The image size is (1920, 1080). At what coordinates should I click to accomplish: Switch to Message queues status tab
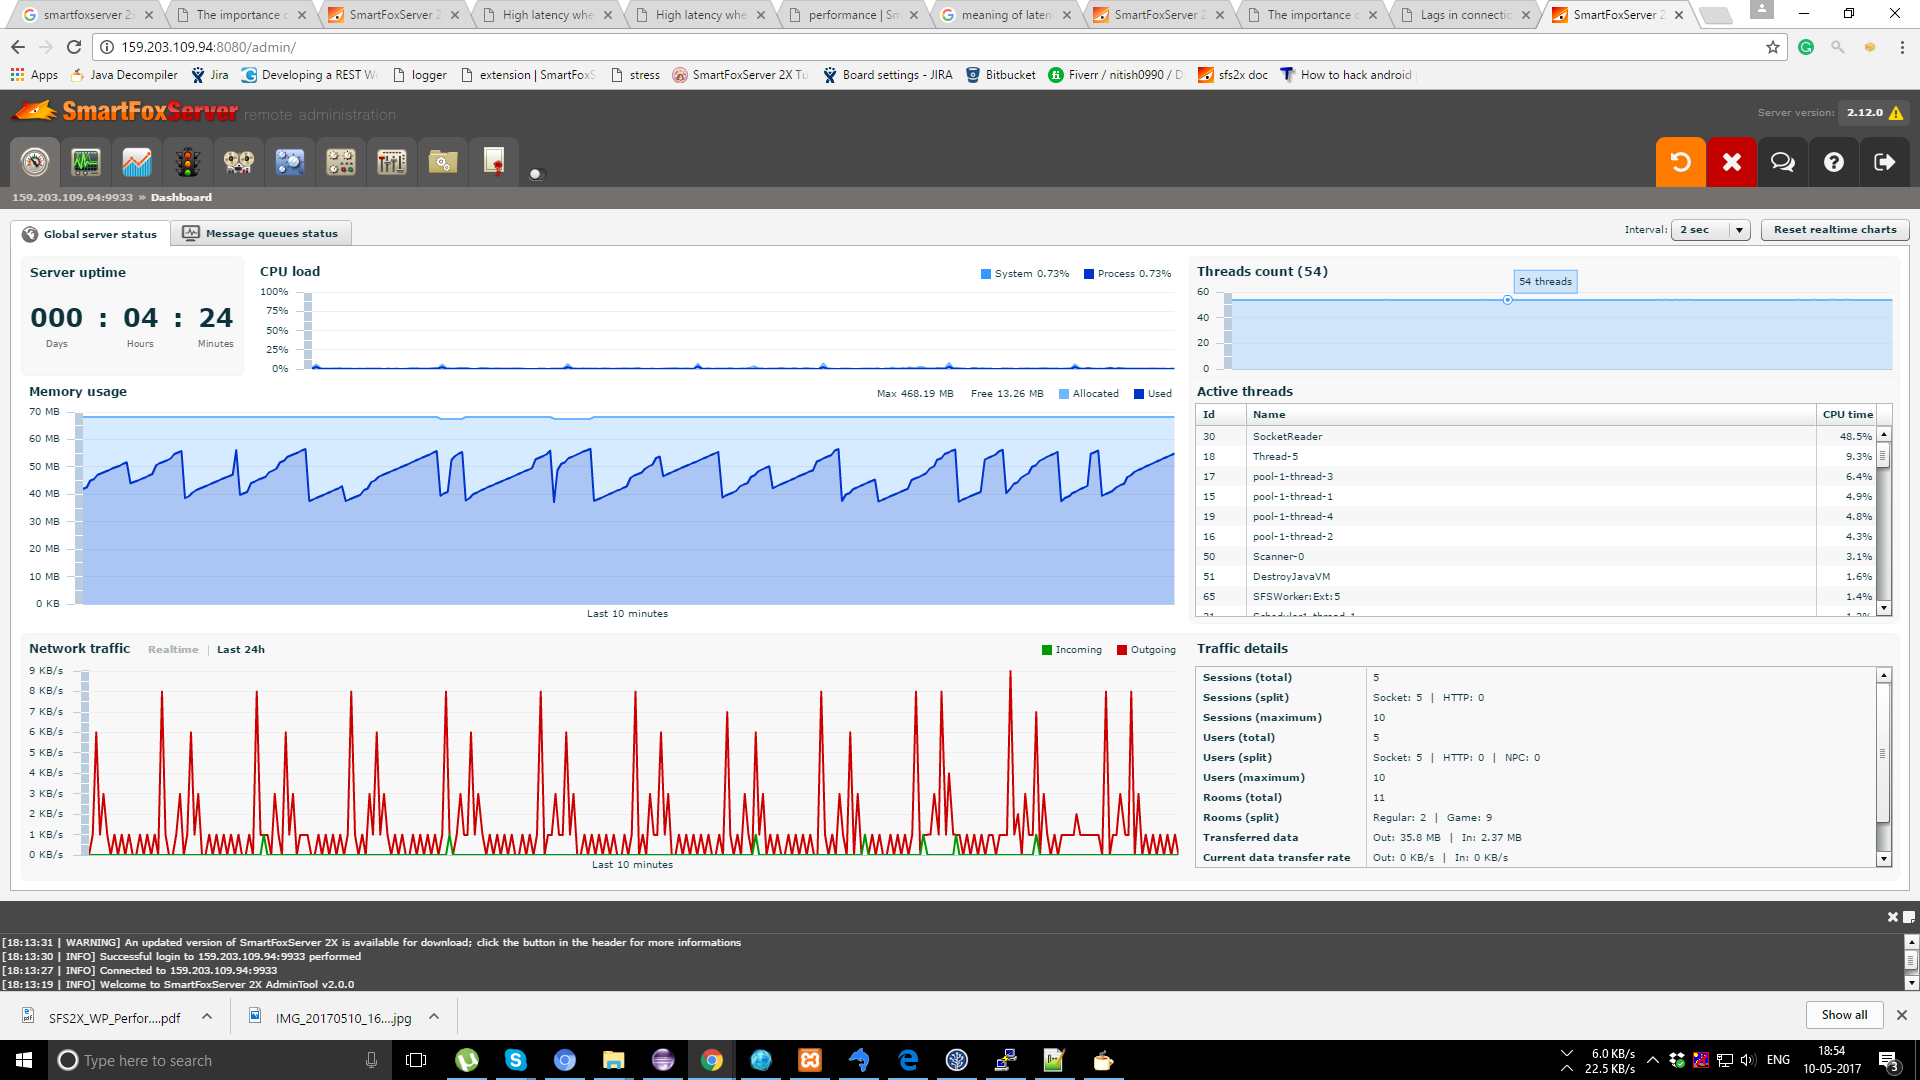pyautogui.click(x=261, y=234)
